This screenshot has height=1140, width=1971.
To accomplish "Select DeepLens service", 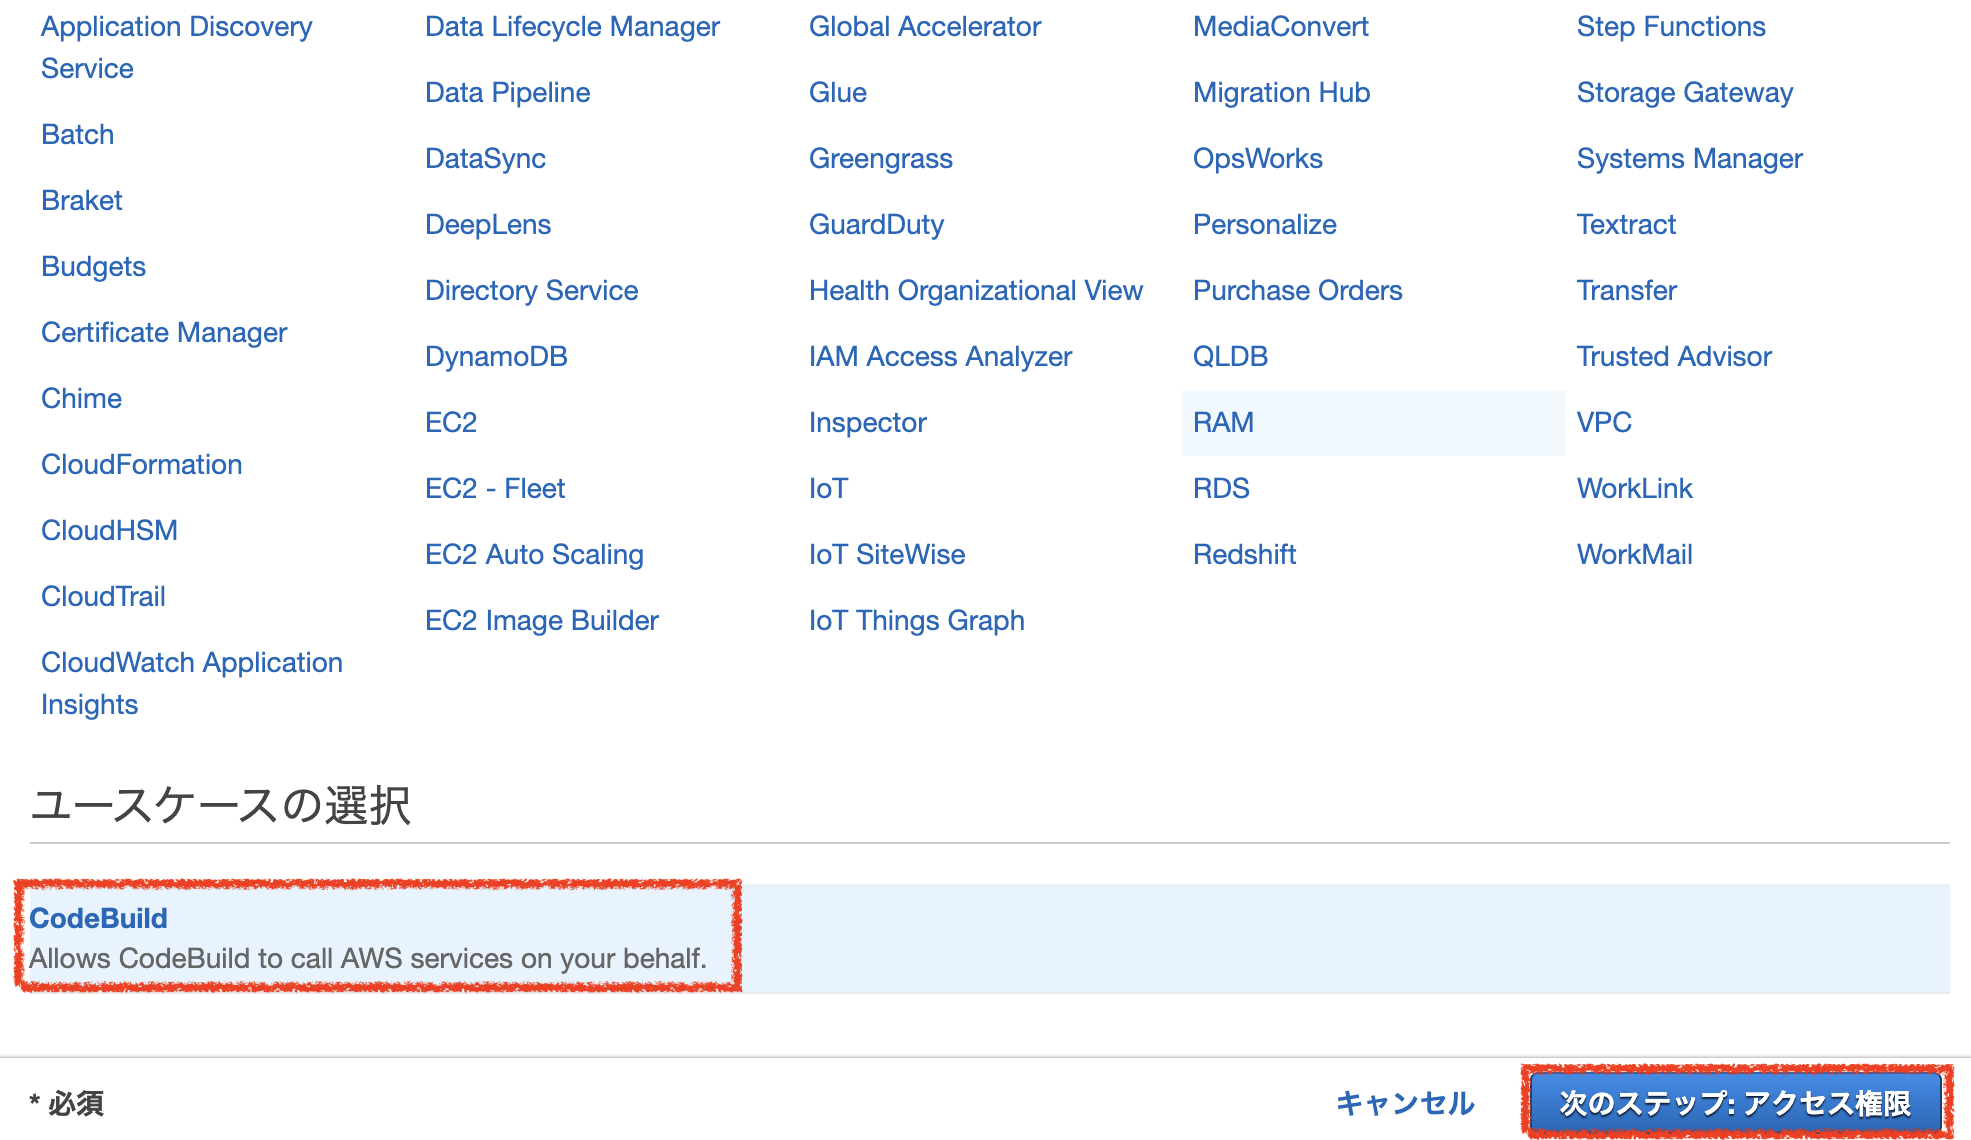I will click(488, 224).
